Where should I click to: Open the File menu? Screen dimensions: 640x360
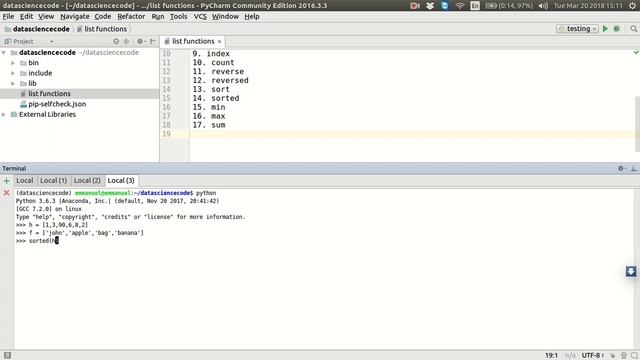[x=8, y=16]
